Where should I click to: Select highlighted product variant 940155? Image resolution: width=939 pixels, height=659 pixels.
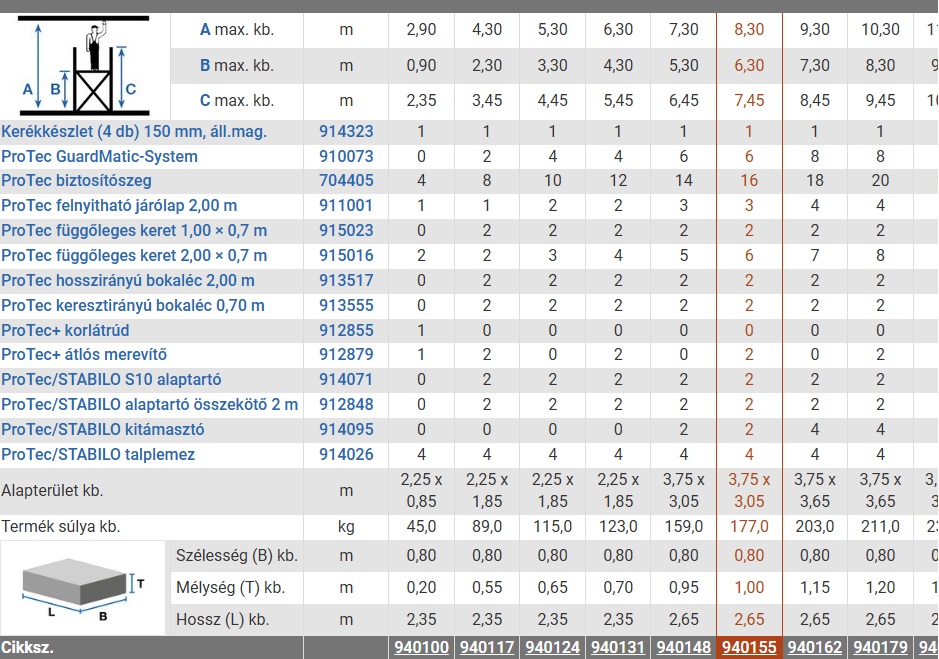coord(749,648)
